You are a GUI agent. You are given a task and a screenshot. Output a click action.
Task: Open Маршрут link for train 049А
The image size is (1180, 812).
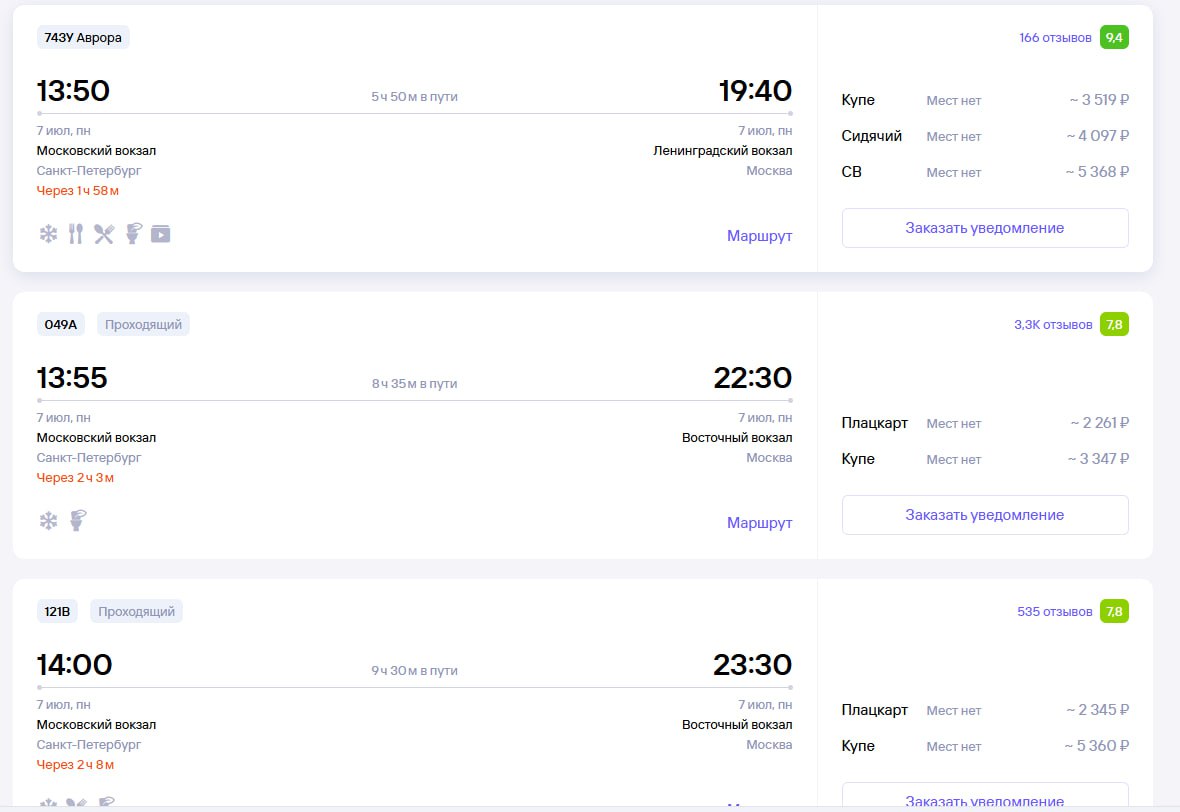coord(759,522)
